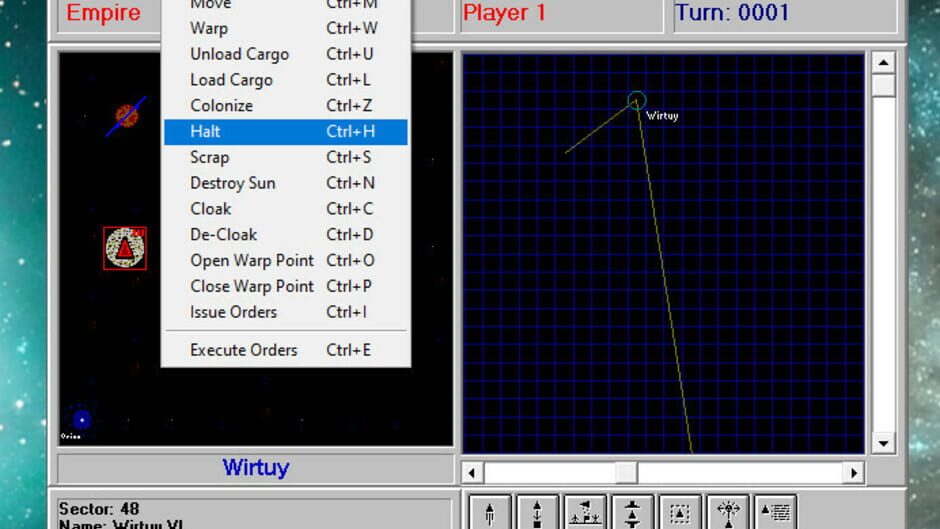Click the galaxy map scroll down arrow

point(884,444)
